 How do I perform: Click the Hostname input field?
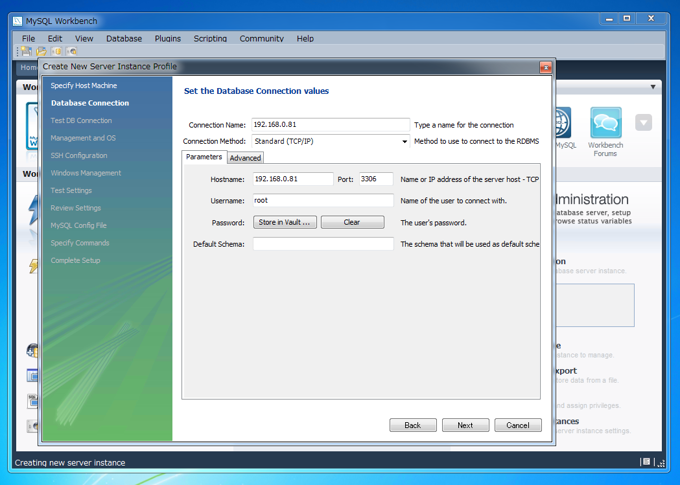click(293, 179)
